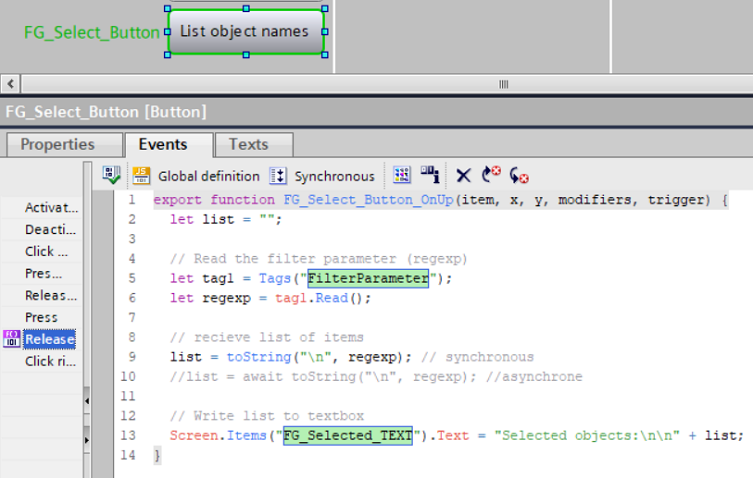The image size is (753, 478).
Task: Click the purple function icon beside Release
Action: coord(12,339)
